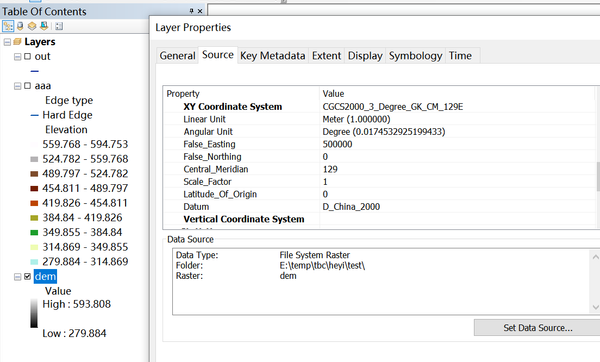This screenshot has width=600, height=362.
Task: Open the Key Metadata tab
Action: tap(272, 56)
